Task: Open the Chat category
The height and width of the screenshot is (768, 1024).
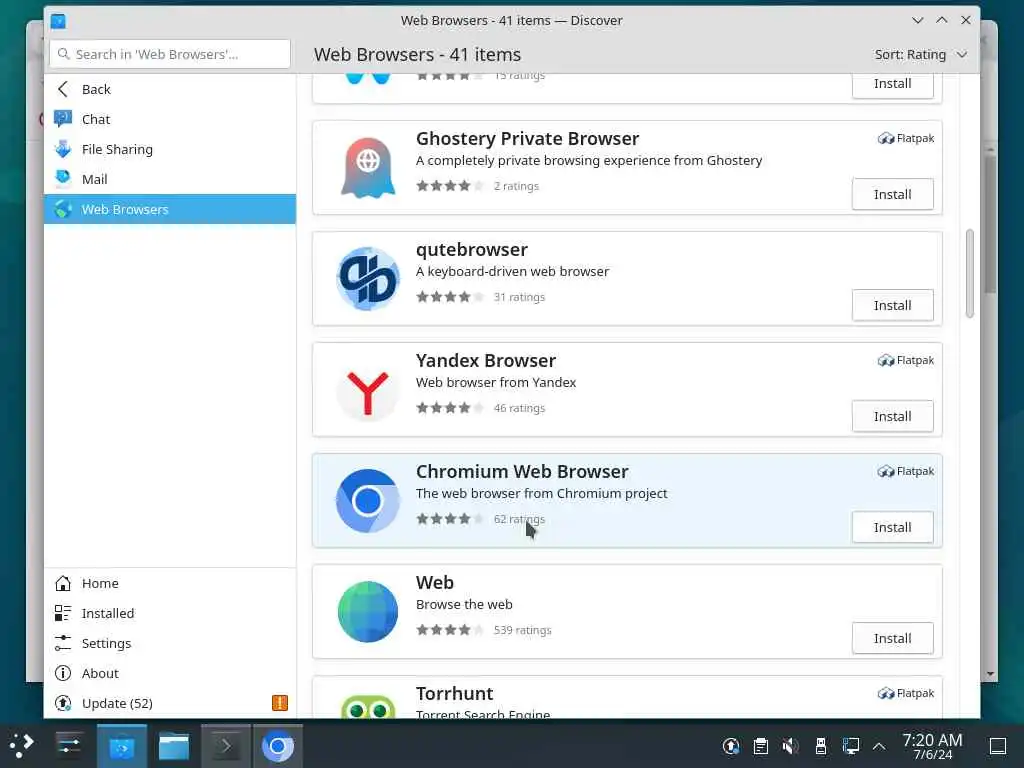Action: coord(170,120)
